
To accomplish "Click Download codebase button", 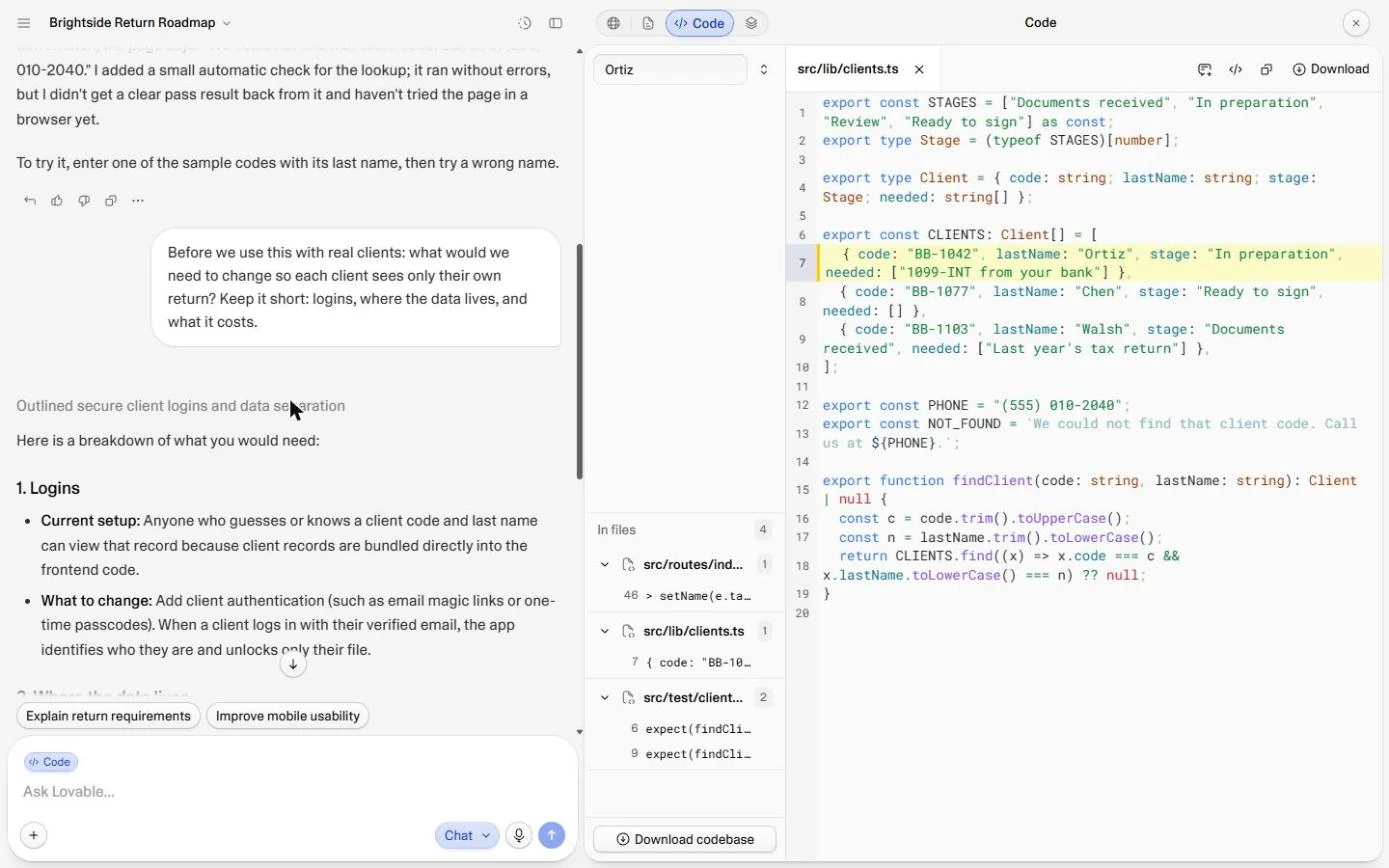I will click(x=685, y=839).
